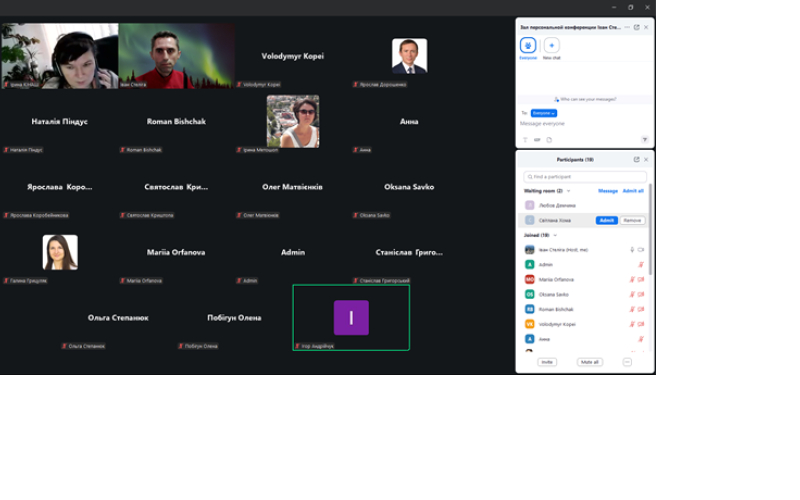
Task: Collapse the Waiting room section
Action: click(569, 190)
